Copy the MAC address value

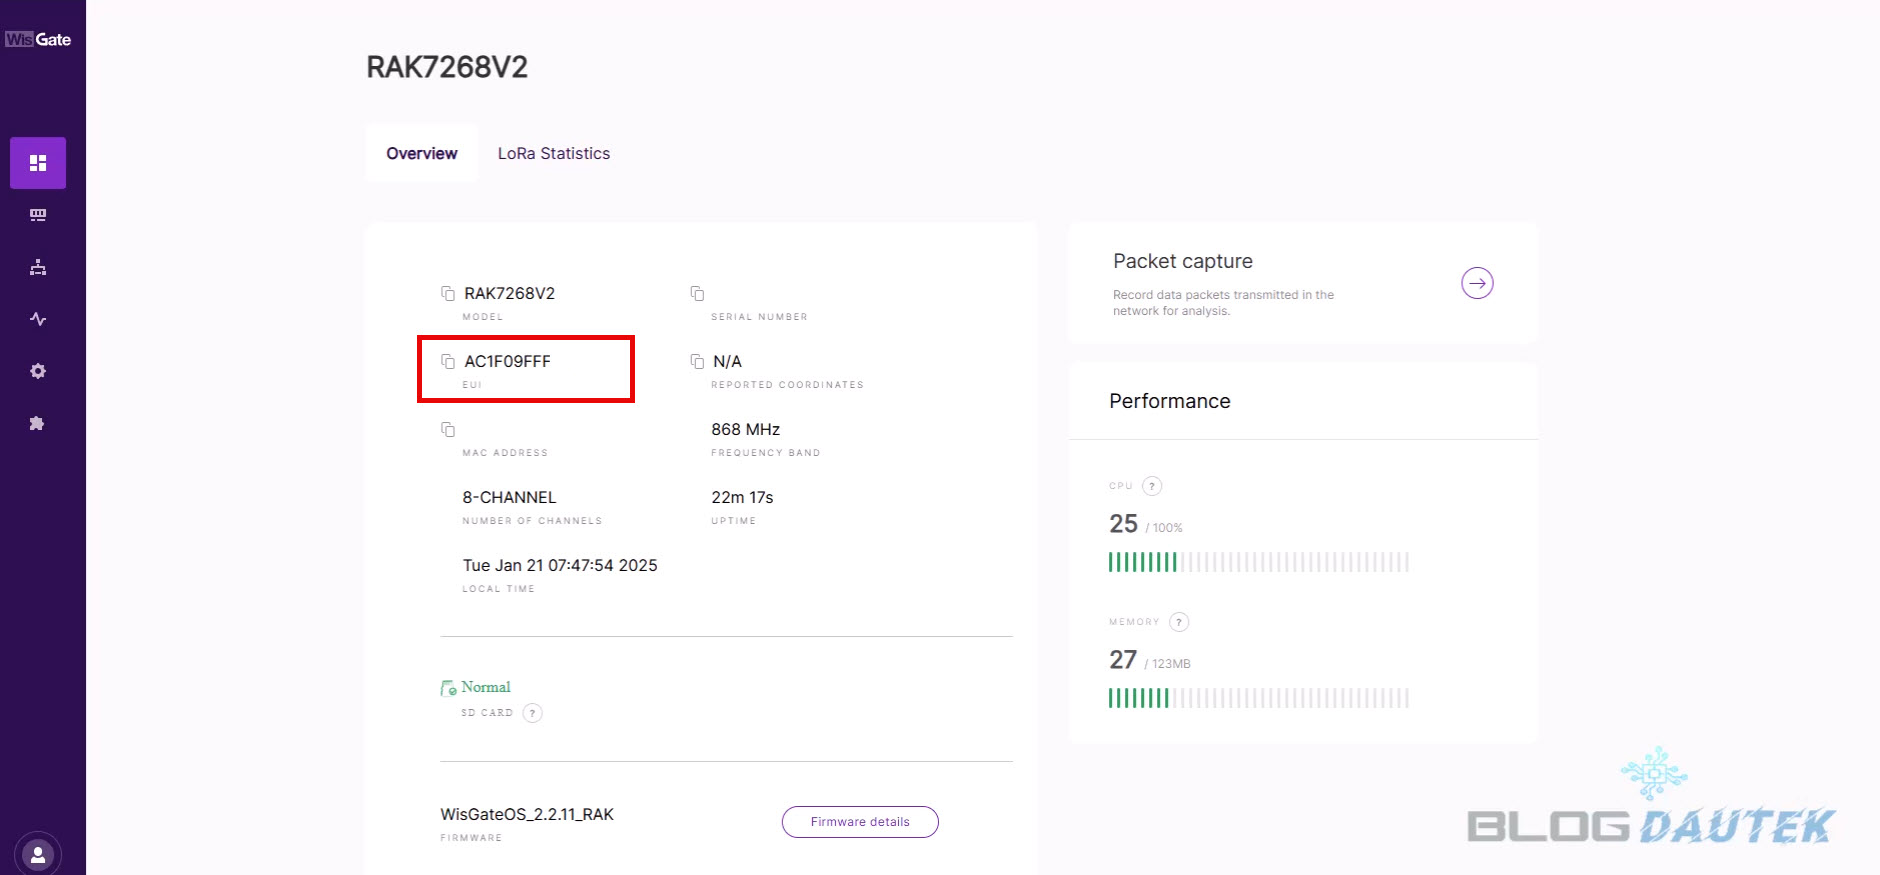(448, 429)
